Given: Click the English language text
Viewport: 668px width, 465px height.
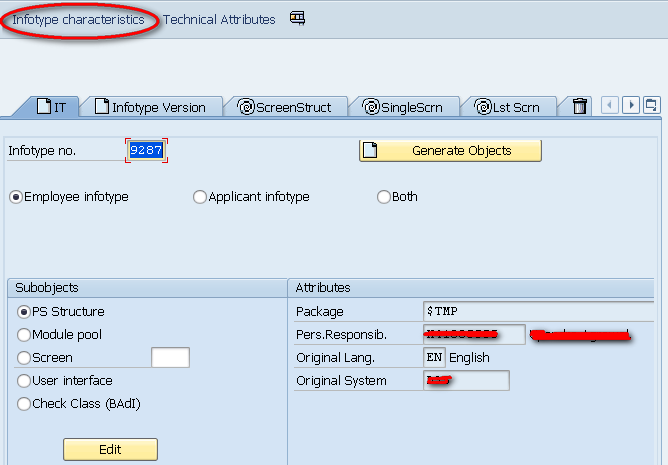Looking at the screenshot, I should tap(469, 358).
